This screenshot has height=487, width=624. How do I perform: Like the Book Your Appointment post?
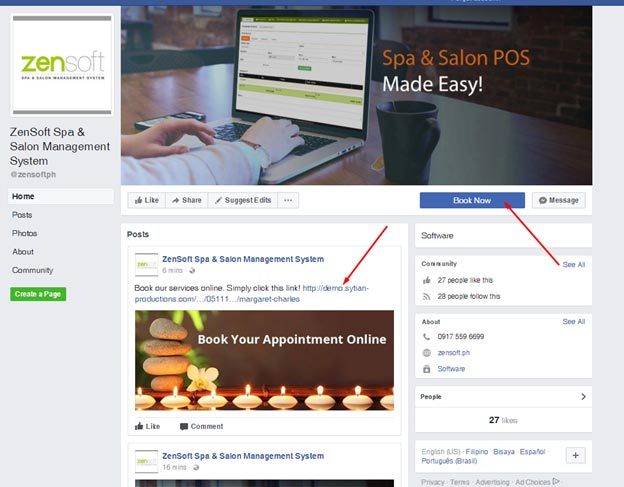point(148,426)
